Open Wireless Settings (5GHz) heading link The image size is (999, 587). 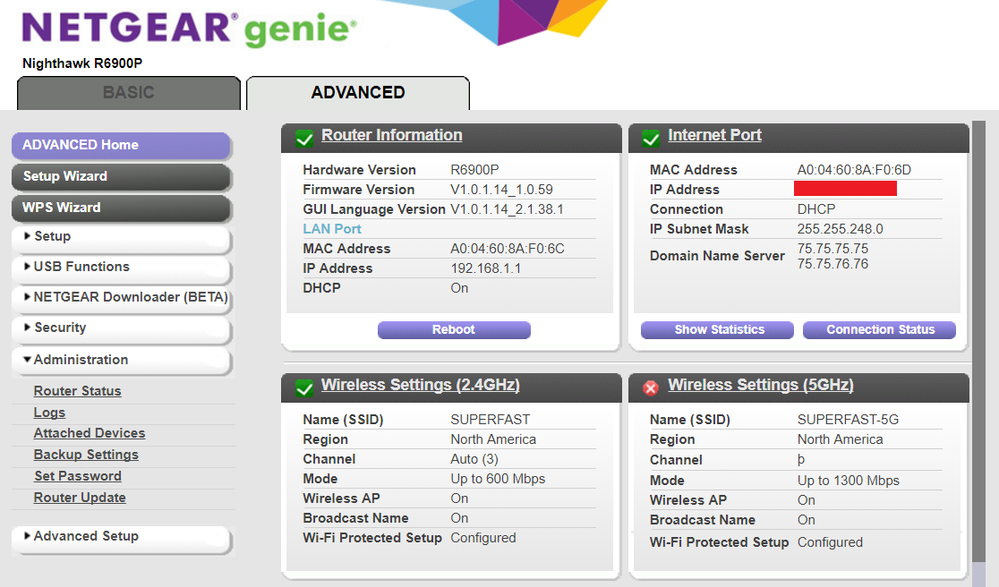tap(761, 385)
